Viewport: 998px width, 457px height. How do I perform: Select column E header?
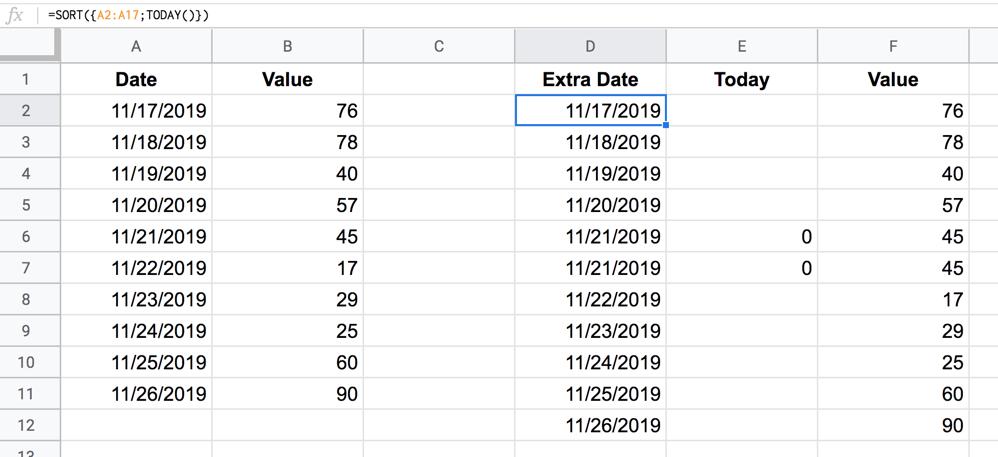[741, 46]
